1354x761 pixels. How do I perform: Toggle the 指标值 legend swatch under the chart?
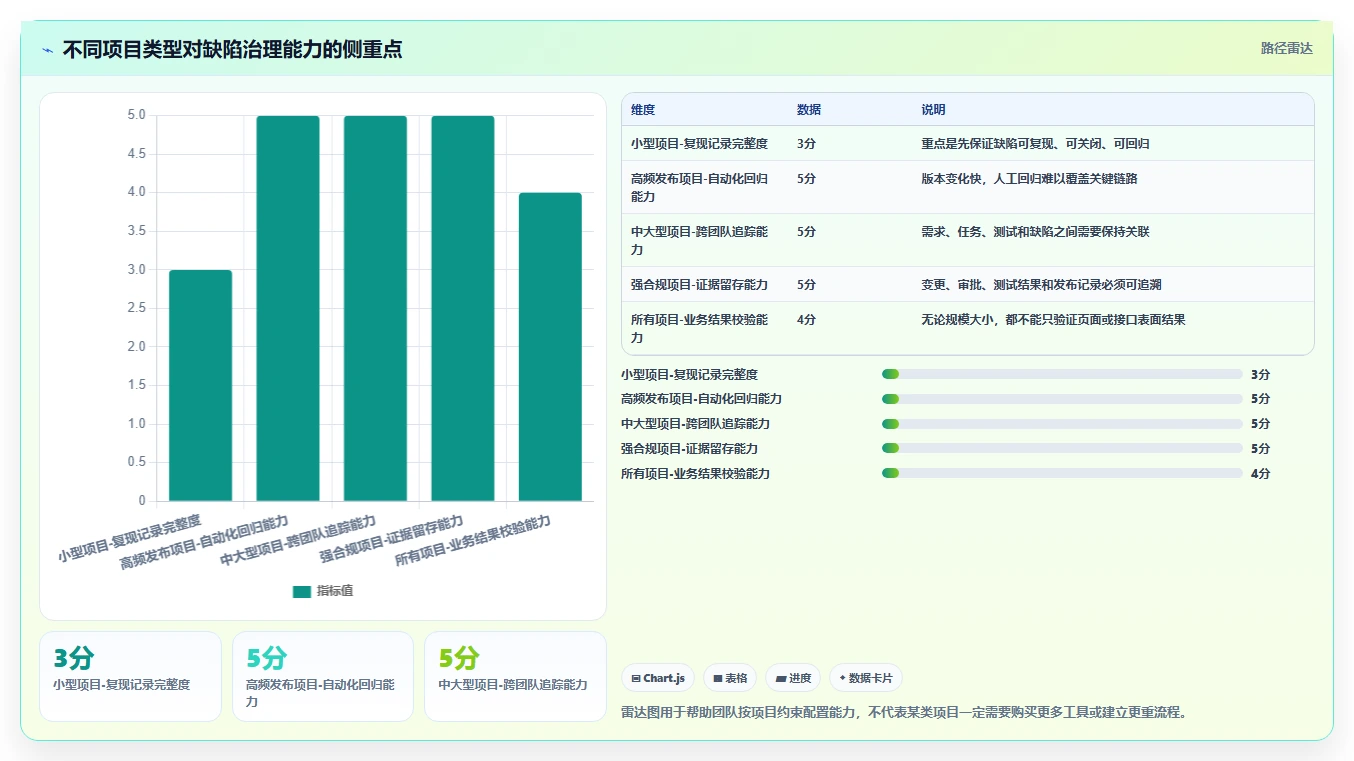tap(301, 591)
